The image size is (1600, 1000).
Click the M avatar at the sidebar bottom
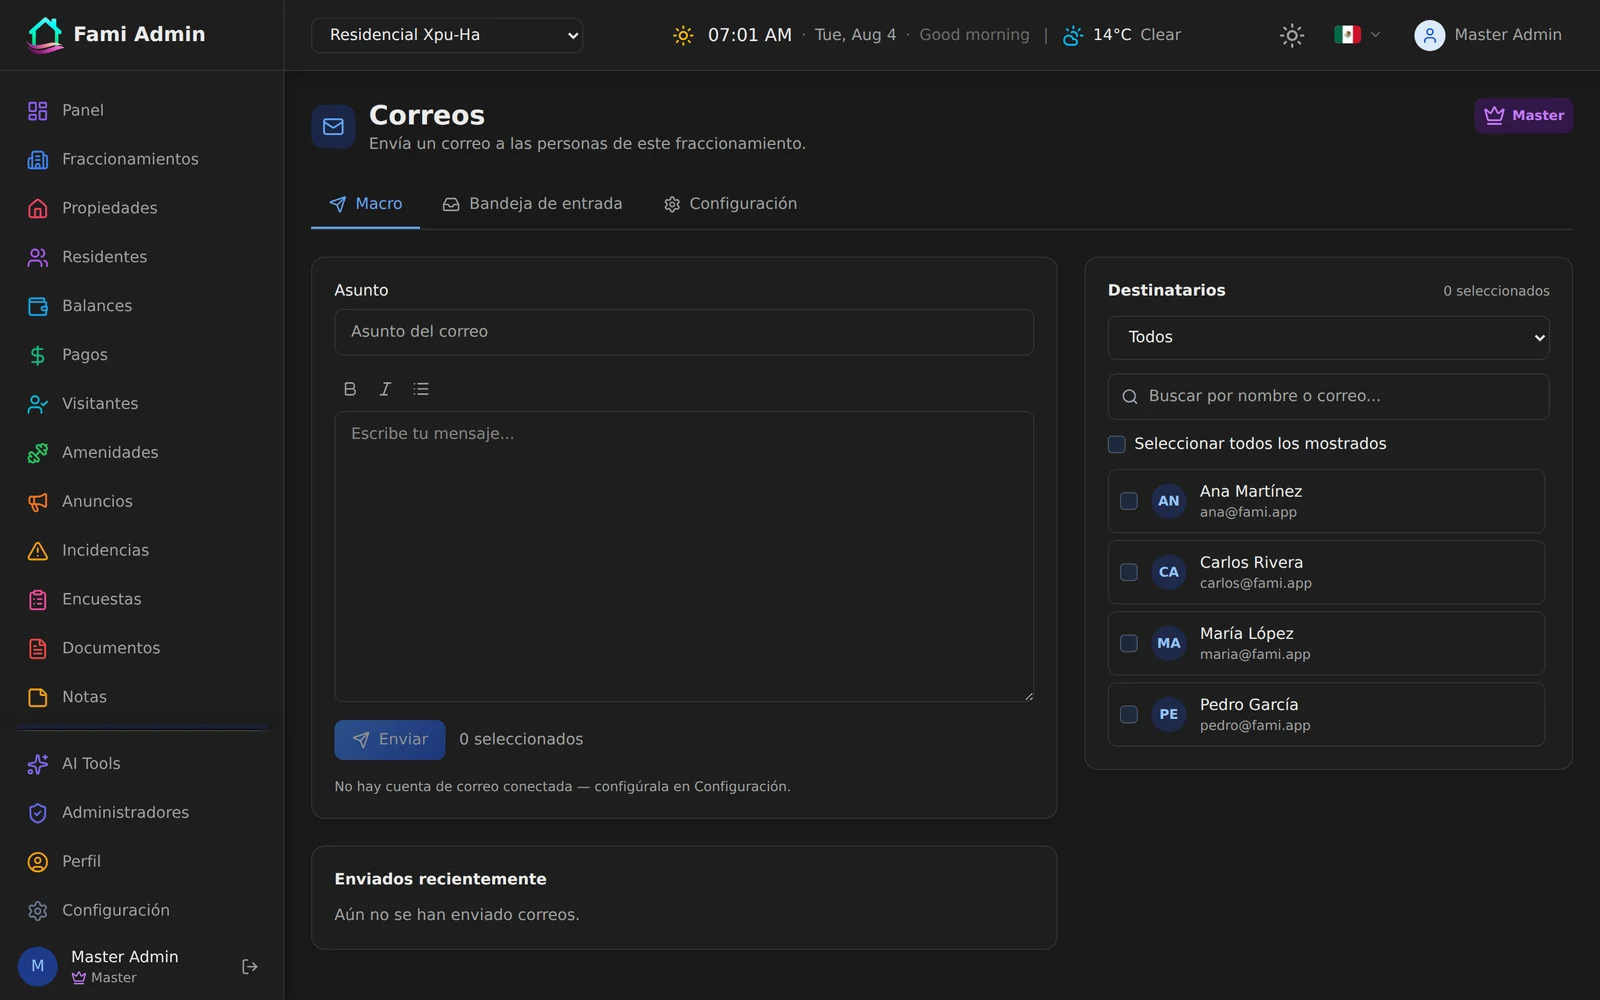tap(38, 966)
